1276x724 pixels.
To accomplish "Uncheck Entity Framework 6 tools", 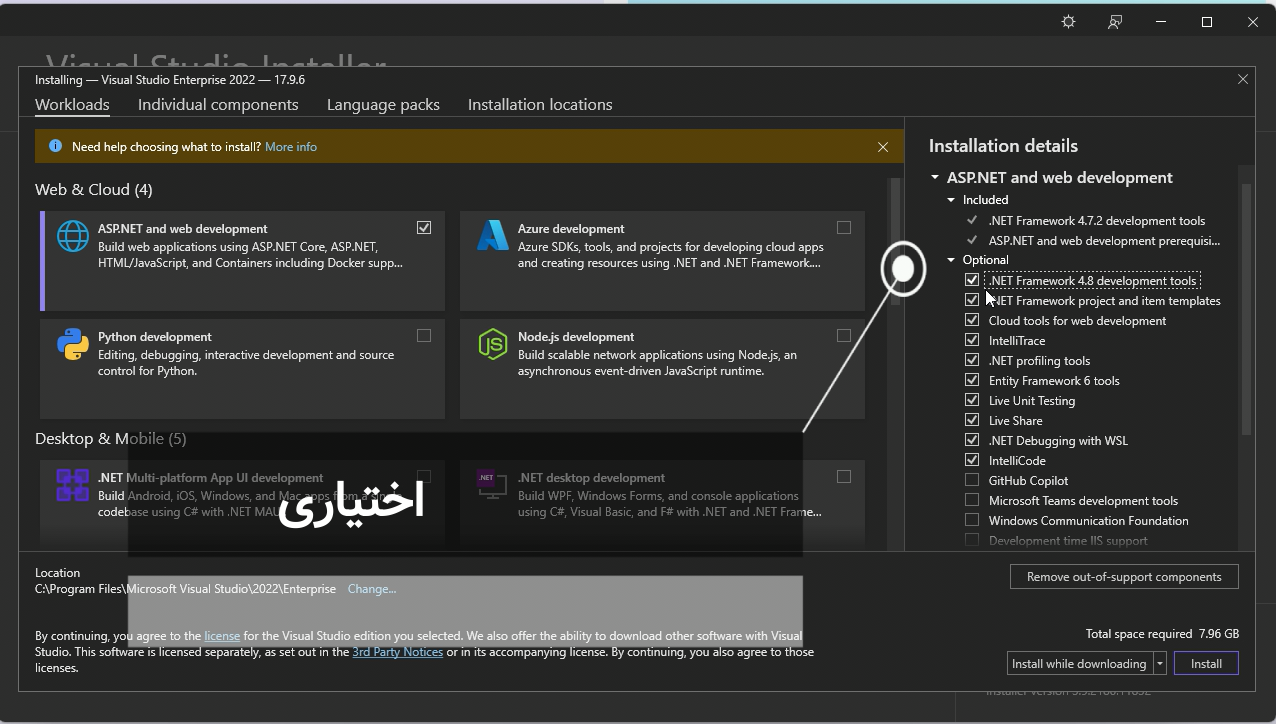I will pyautogui.click(x=972, y=380).
